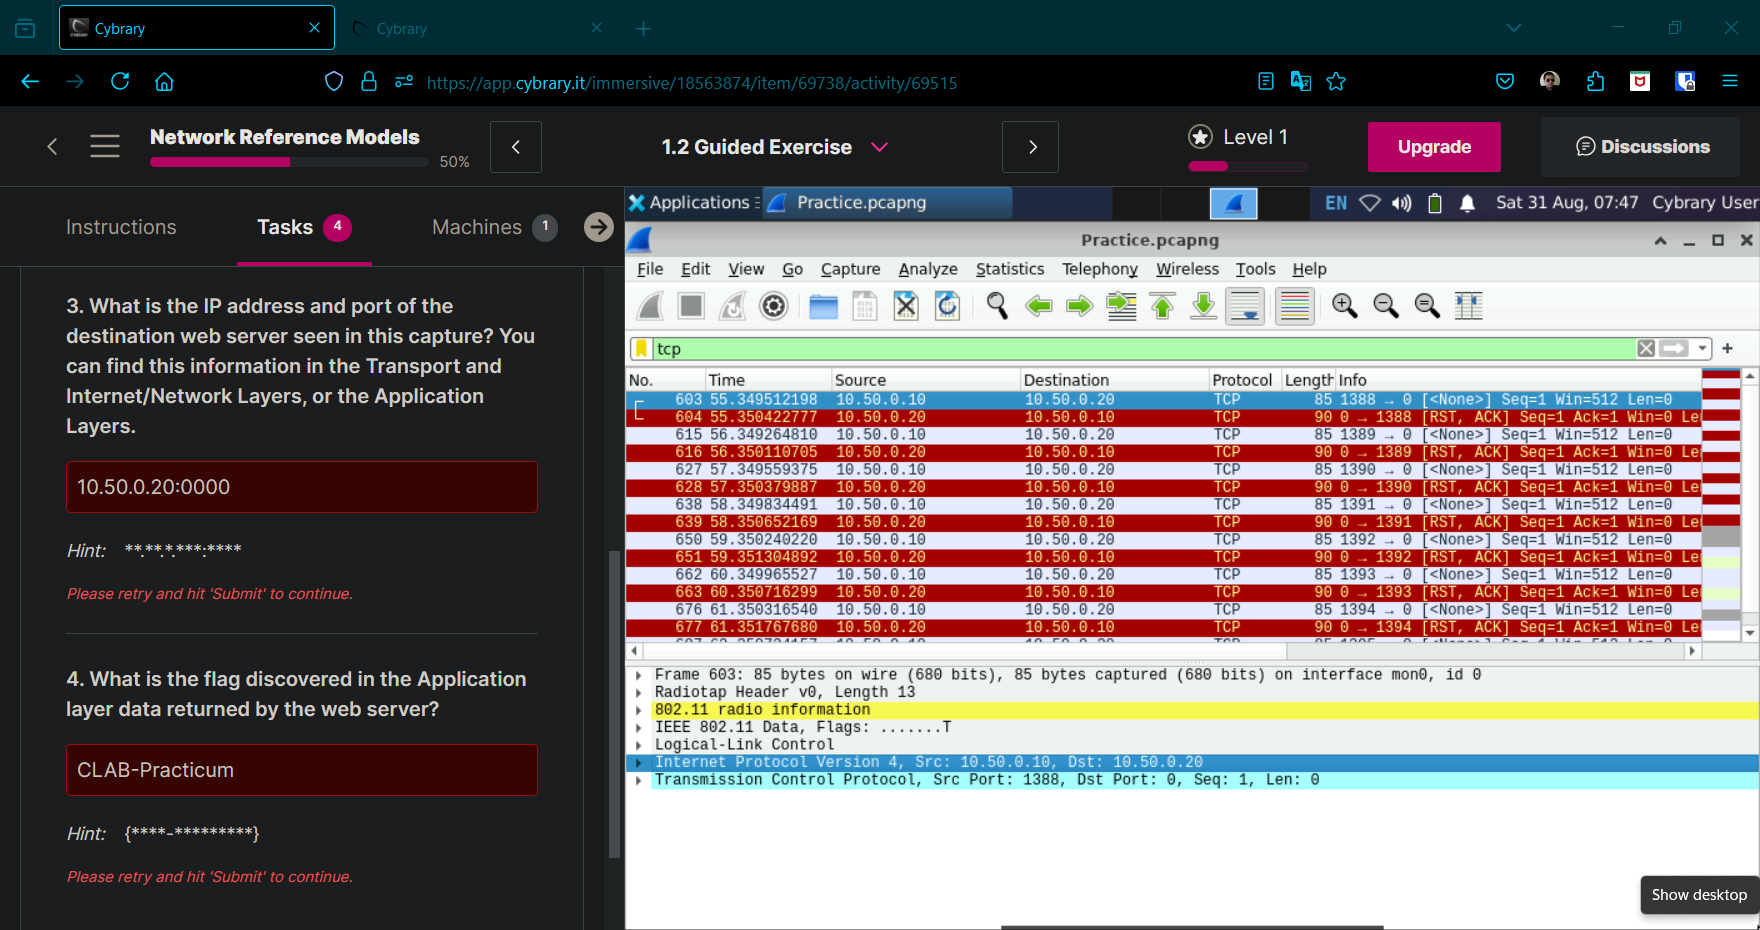Viewport: 1760px width, 930px height.
Task: Click the display filter bookmark icon
Action: tap(641, 349)
